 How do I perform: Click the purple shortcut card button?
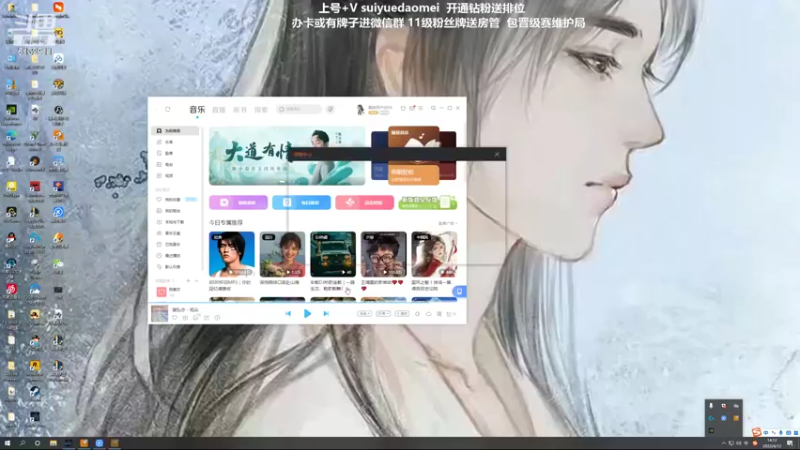tap(238, 203)
